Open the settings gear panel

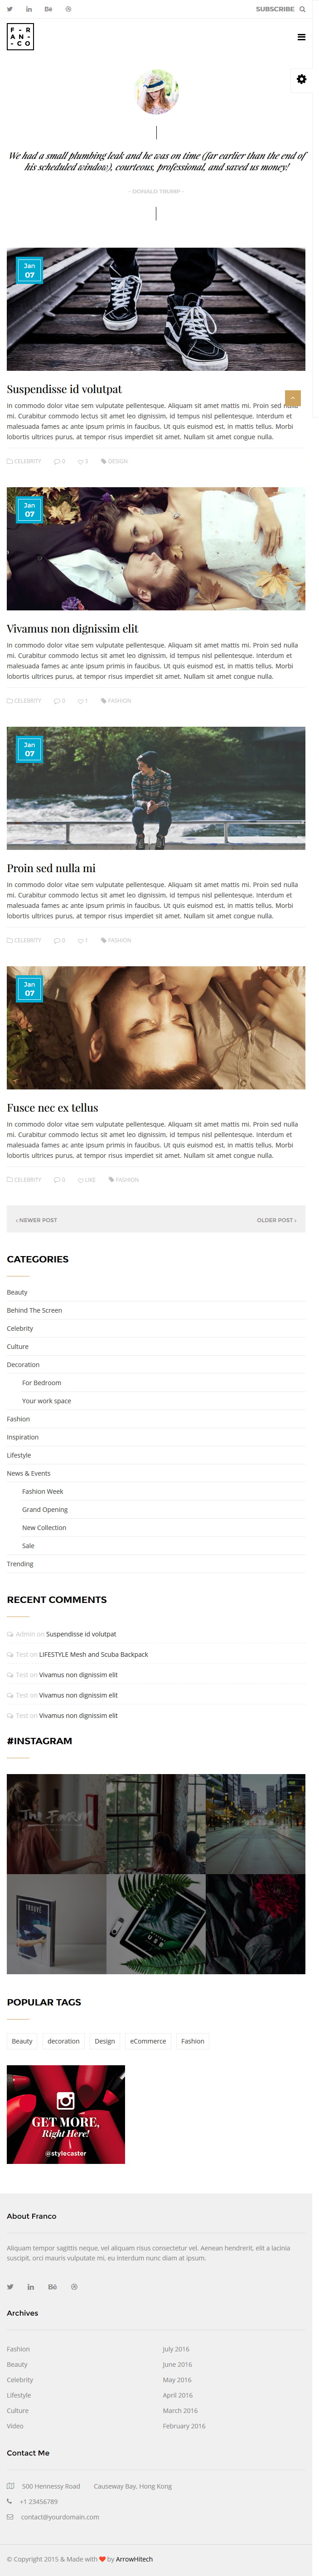(301, 79)
